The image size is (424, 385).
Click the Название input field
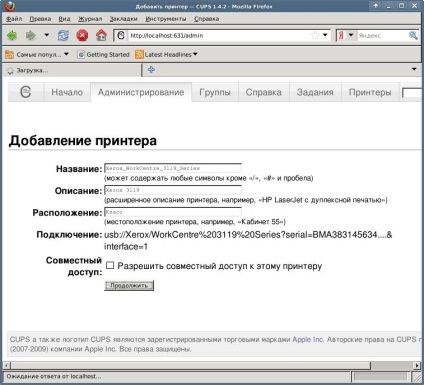173,168
